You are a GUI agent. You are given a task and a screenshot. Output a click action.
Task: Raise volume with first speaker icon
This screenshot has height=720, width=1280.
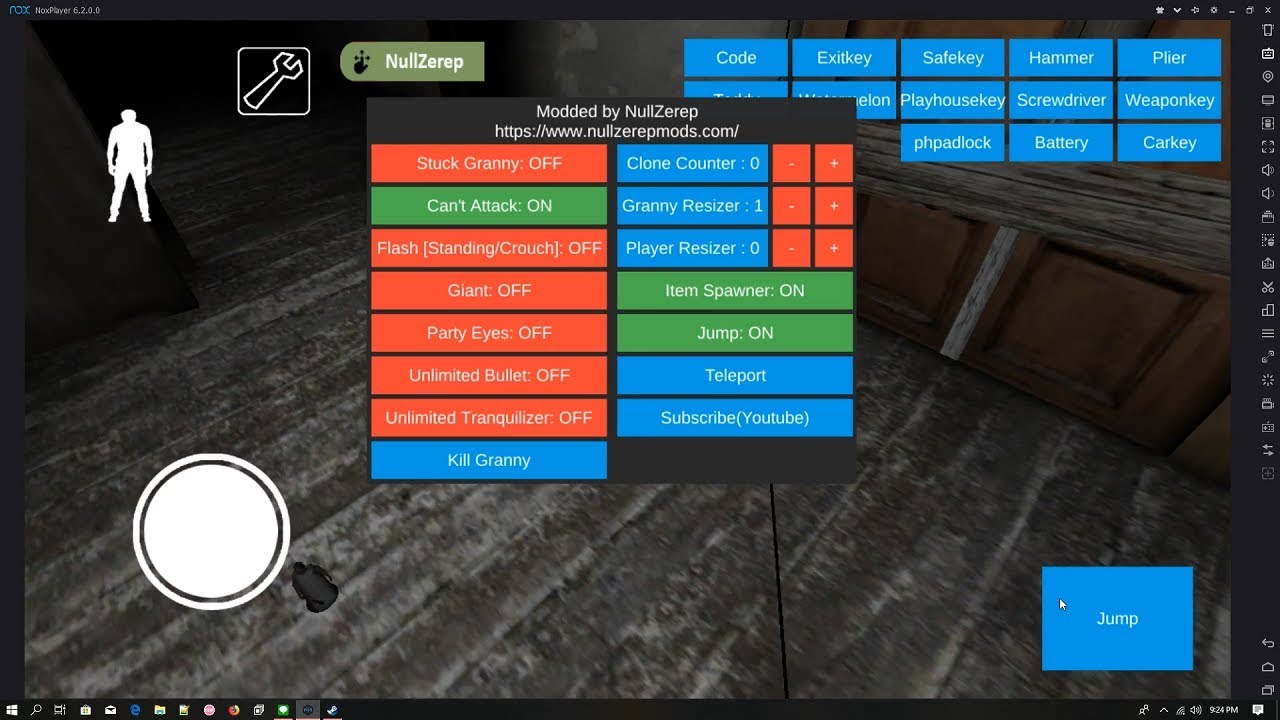click(x=1268, y=170)
